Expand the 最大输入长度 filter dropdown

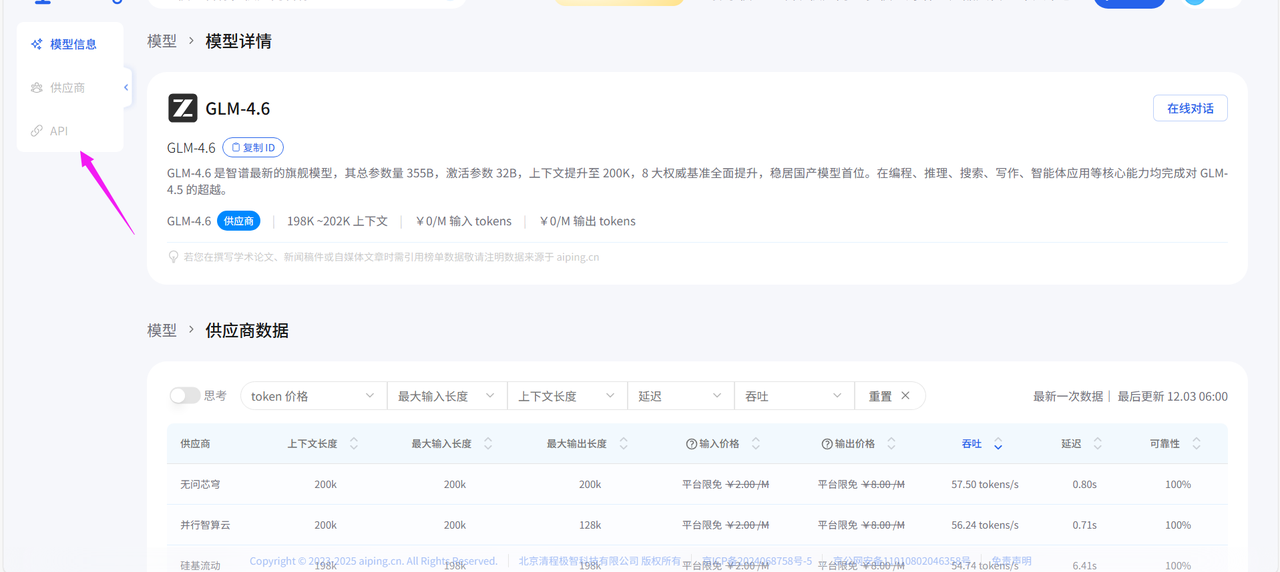[x=447, y=396]
